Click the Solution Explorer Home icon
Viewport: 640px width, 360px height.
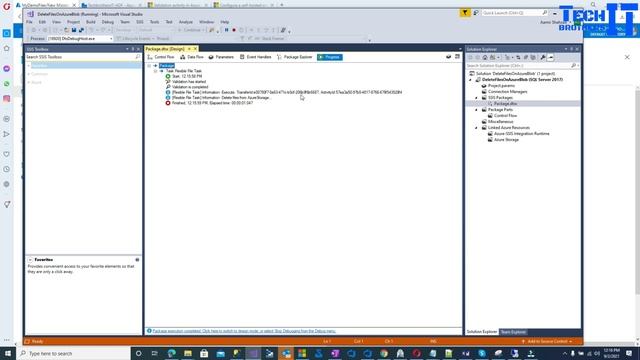click(485, 58)
